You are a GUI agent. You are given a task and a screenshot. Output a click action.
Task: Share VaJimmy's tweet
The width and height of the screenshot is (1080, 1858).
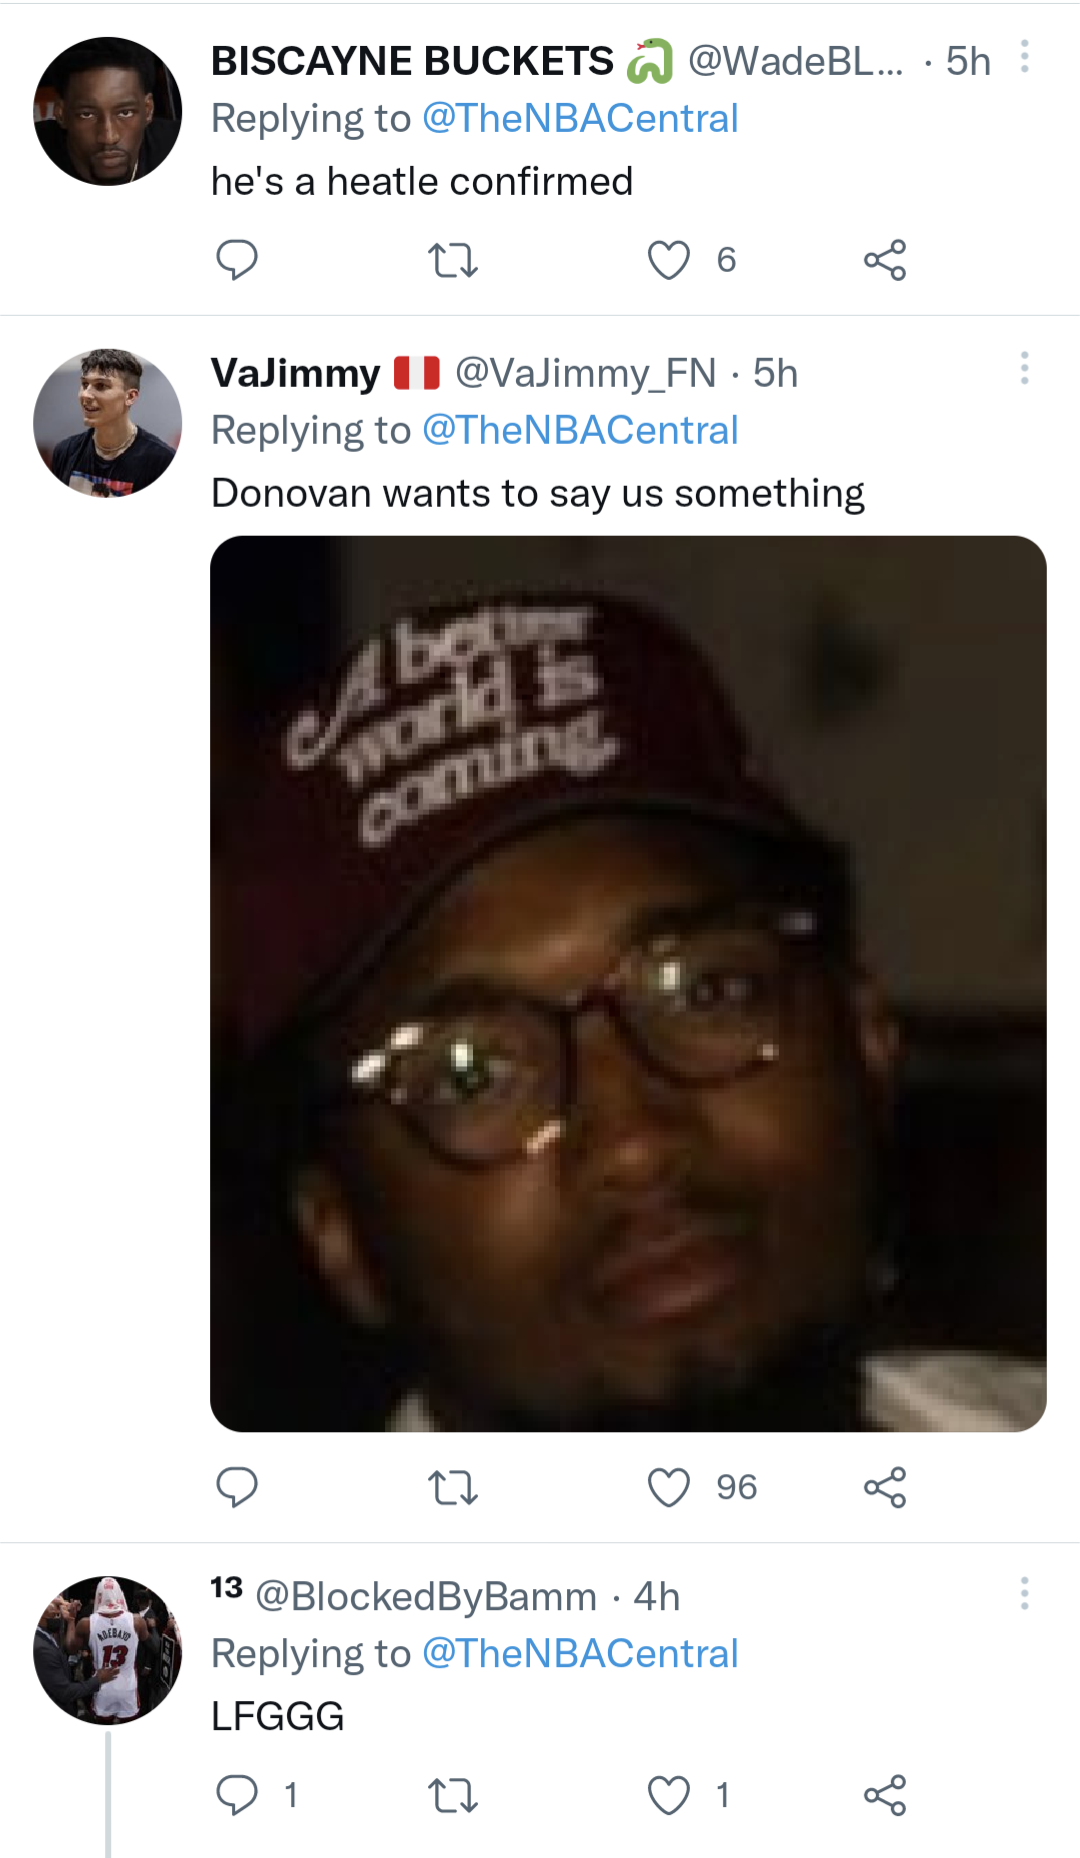click(884, 1487)
